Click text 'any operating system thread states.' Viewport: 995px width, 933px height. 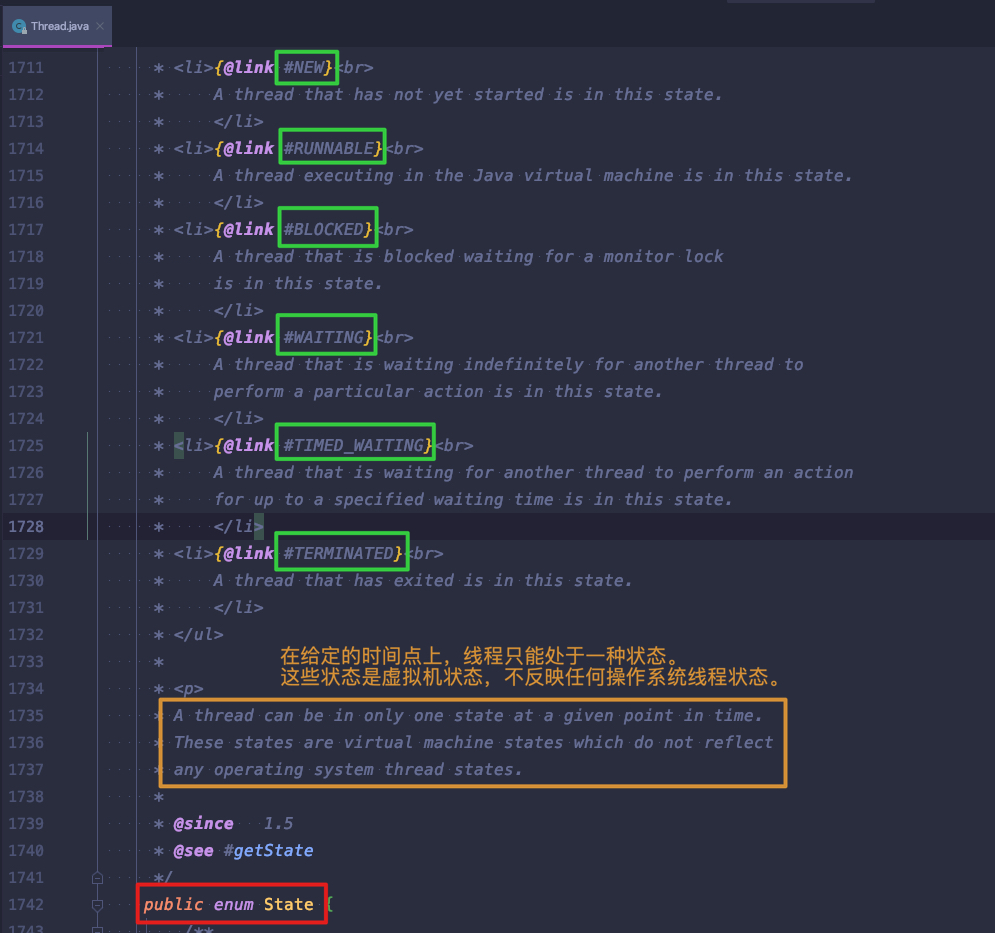coord(348,769)
